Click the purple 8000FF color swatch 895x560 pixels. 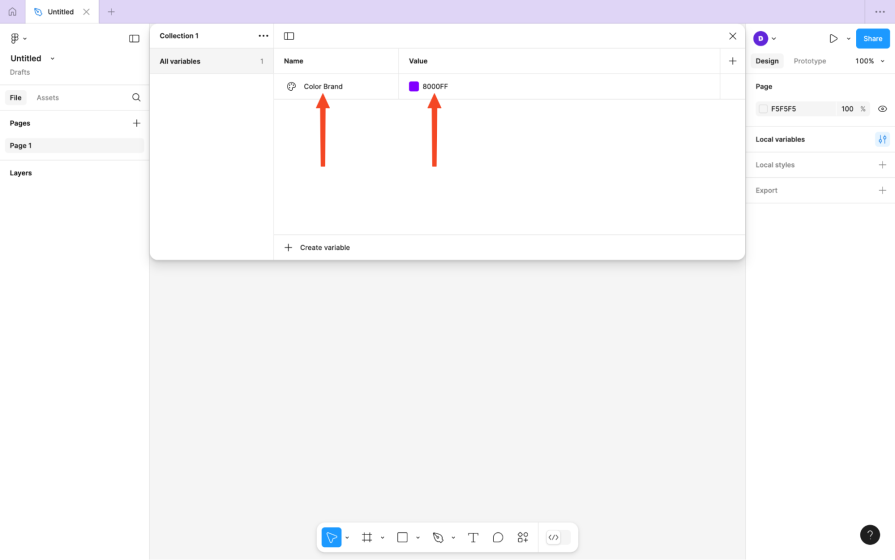[x=414, y=86]
